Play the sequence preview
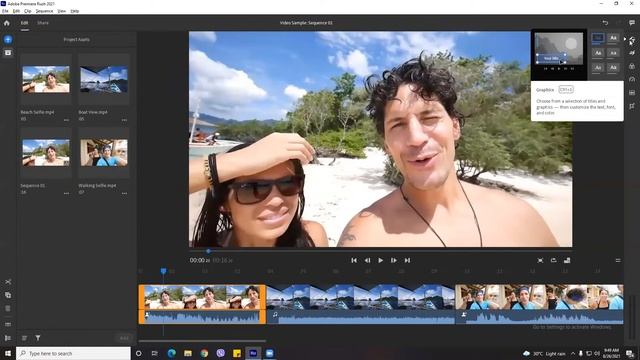 (380, 260)
